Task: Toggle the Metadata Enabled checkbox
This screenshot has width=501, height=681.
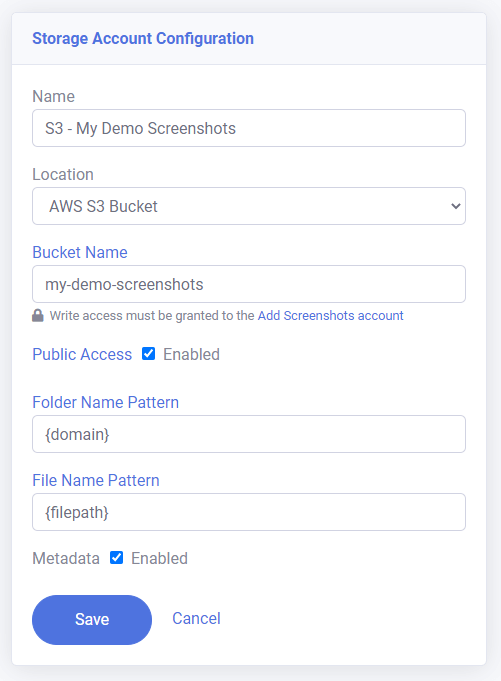Action: pos(116,558)
